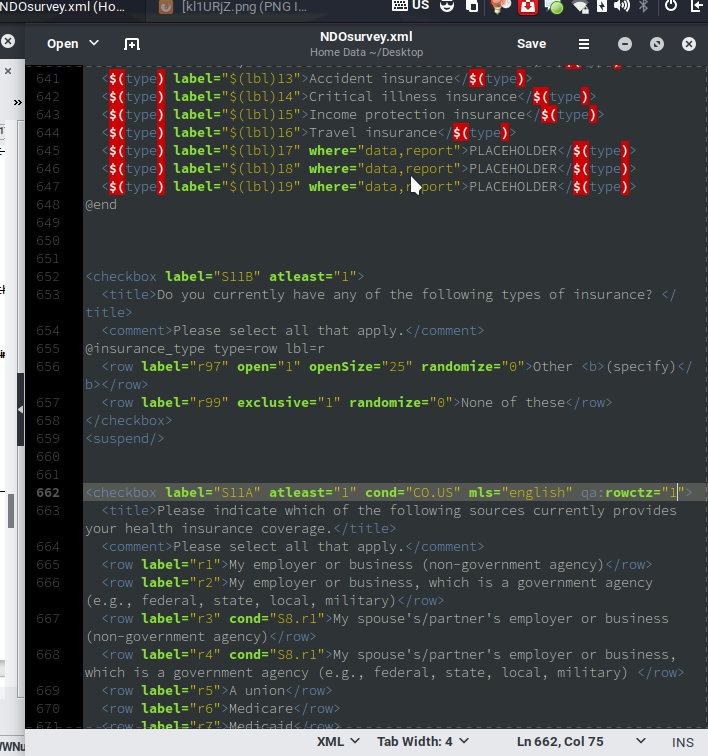Image resolution: width=708 pixels, height=756 pixels.
Task: Click line 654 "Please select all that apply."
Action: [288, 330]
